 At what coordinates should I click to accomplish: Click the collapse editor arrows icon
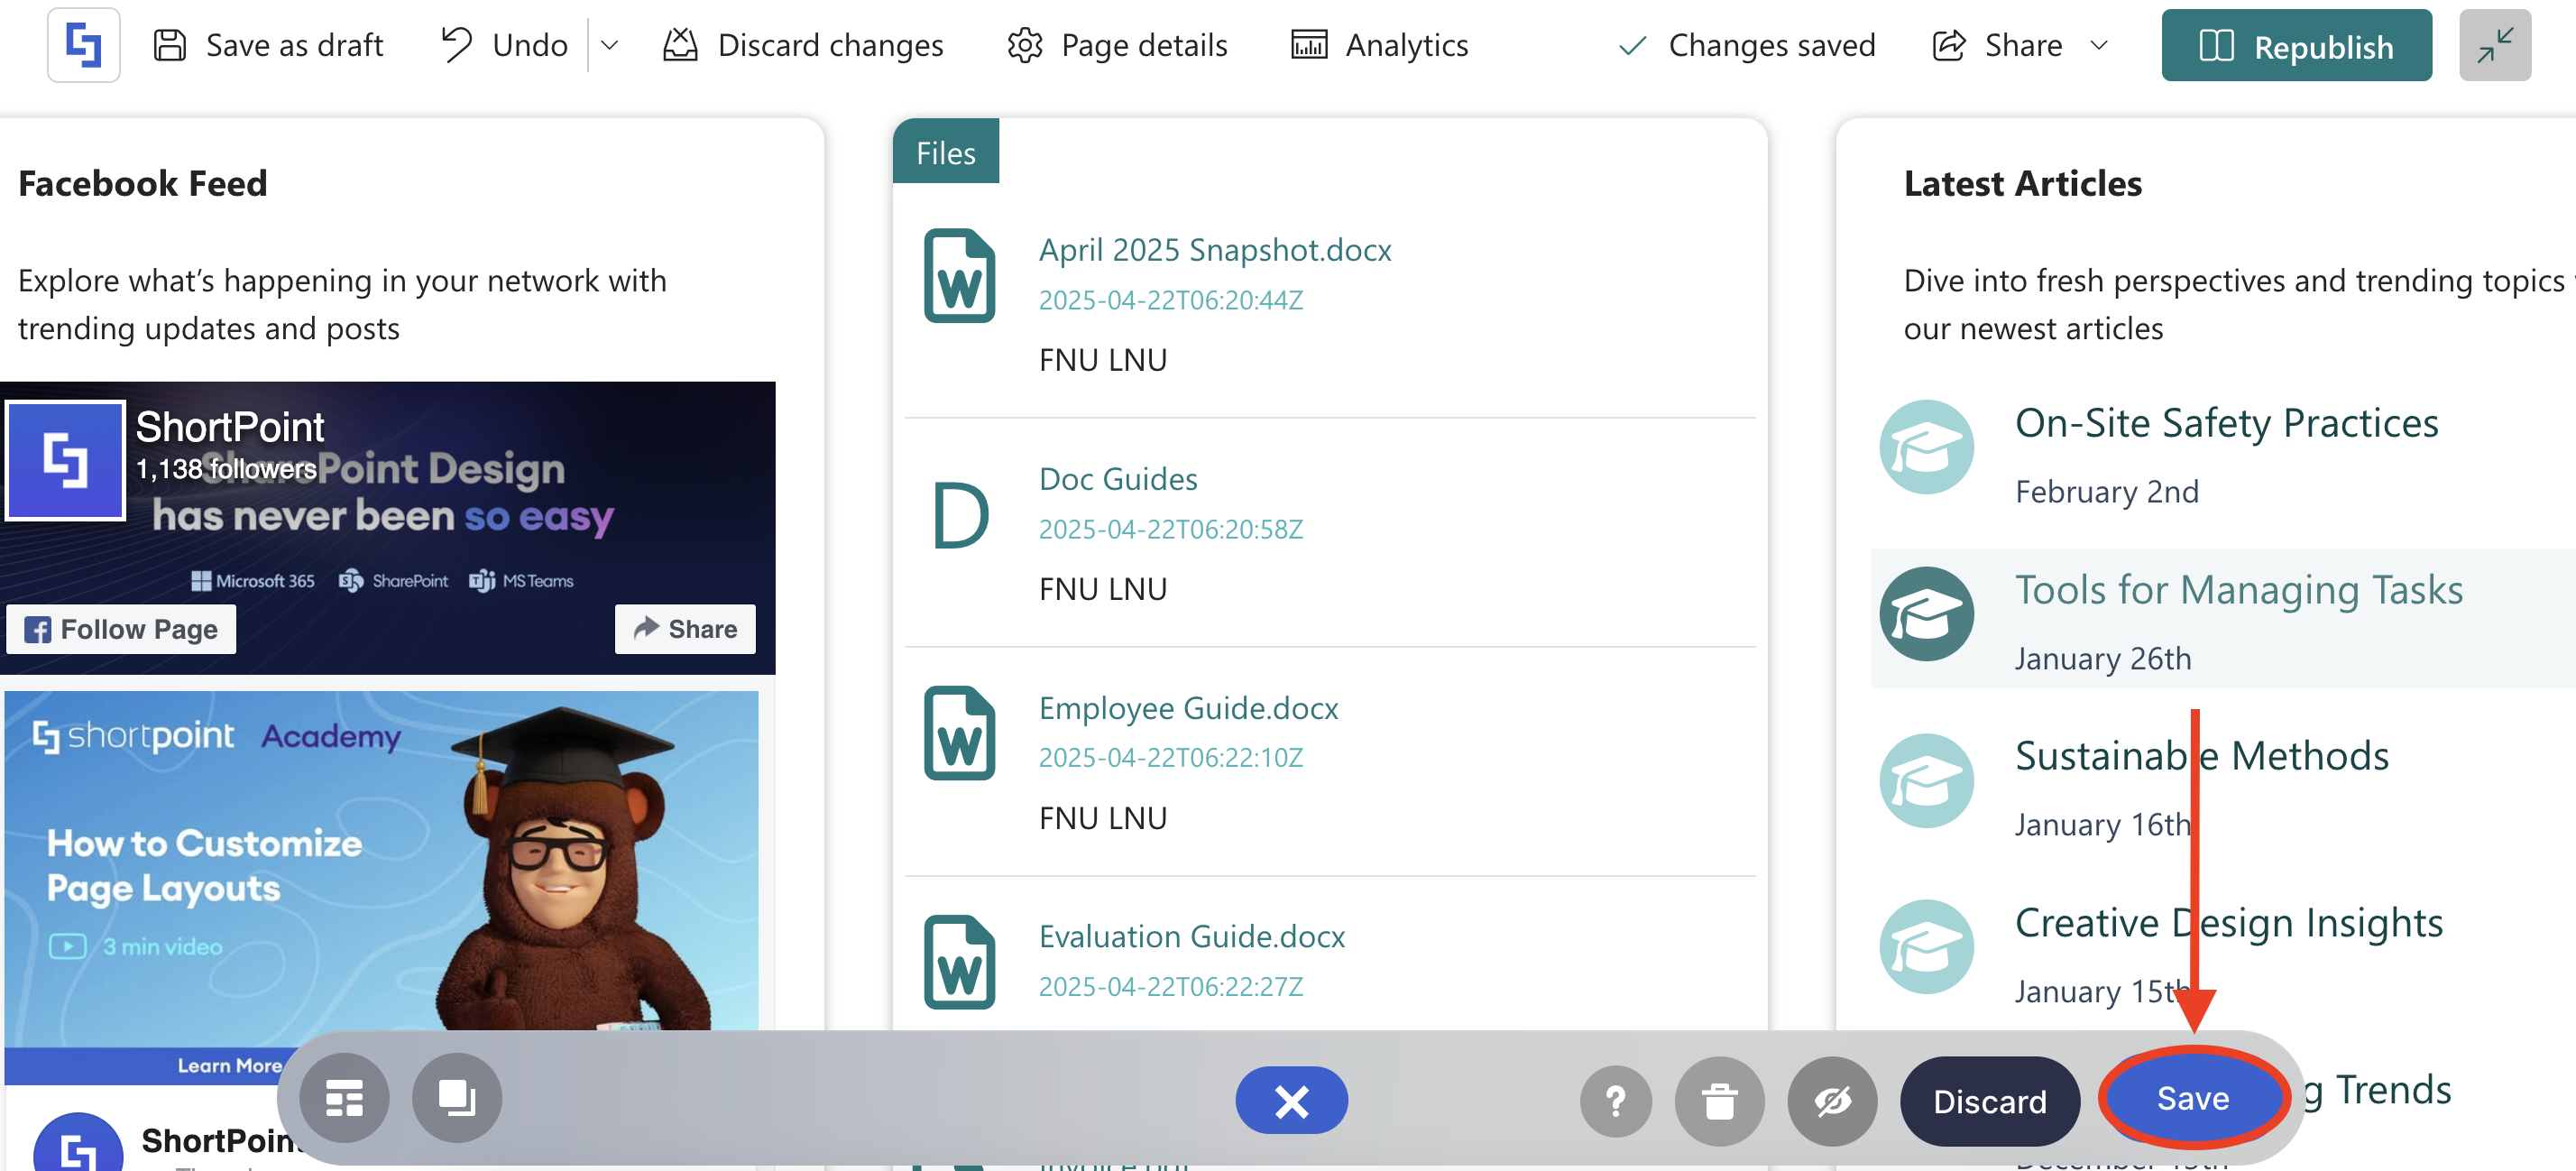[x=2494, y=45]
